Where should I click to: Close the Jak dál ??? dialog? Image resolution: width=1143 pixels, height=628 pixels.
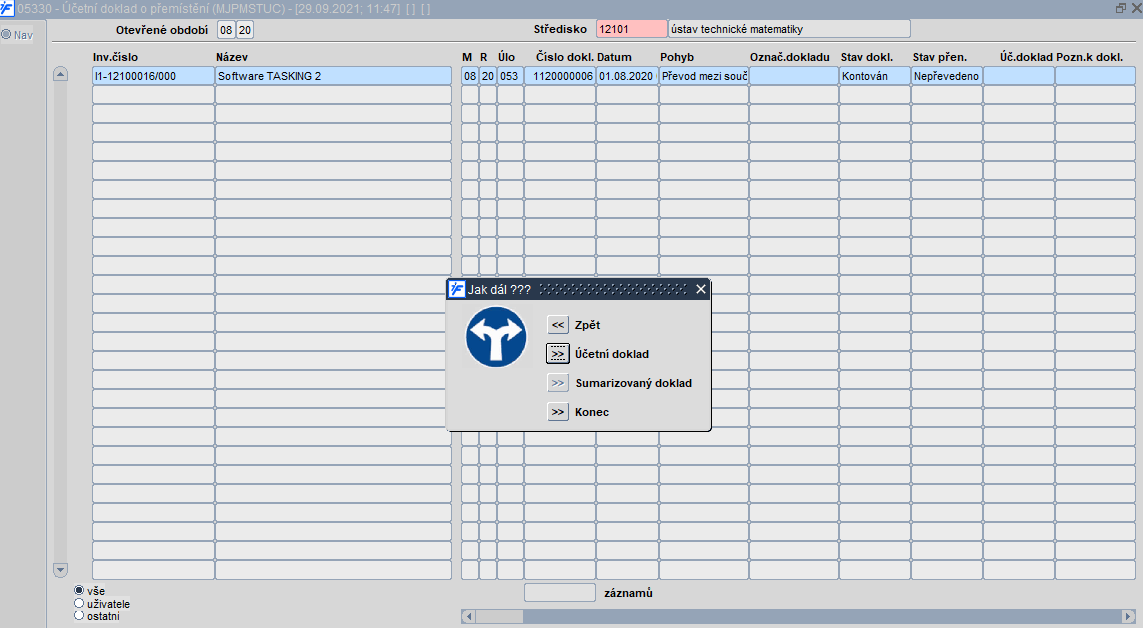701,289
